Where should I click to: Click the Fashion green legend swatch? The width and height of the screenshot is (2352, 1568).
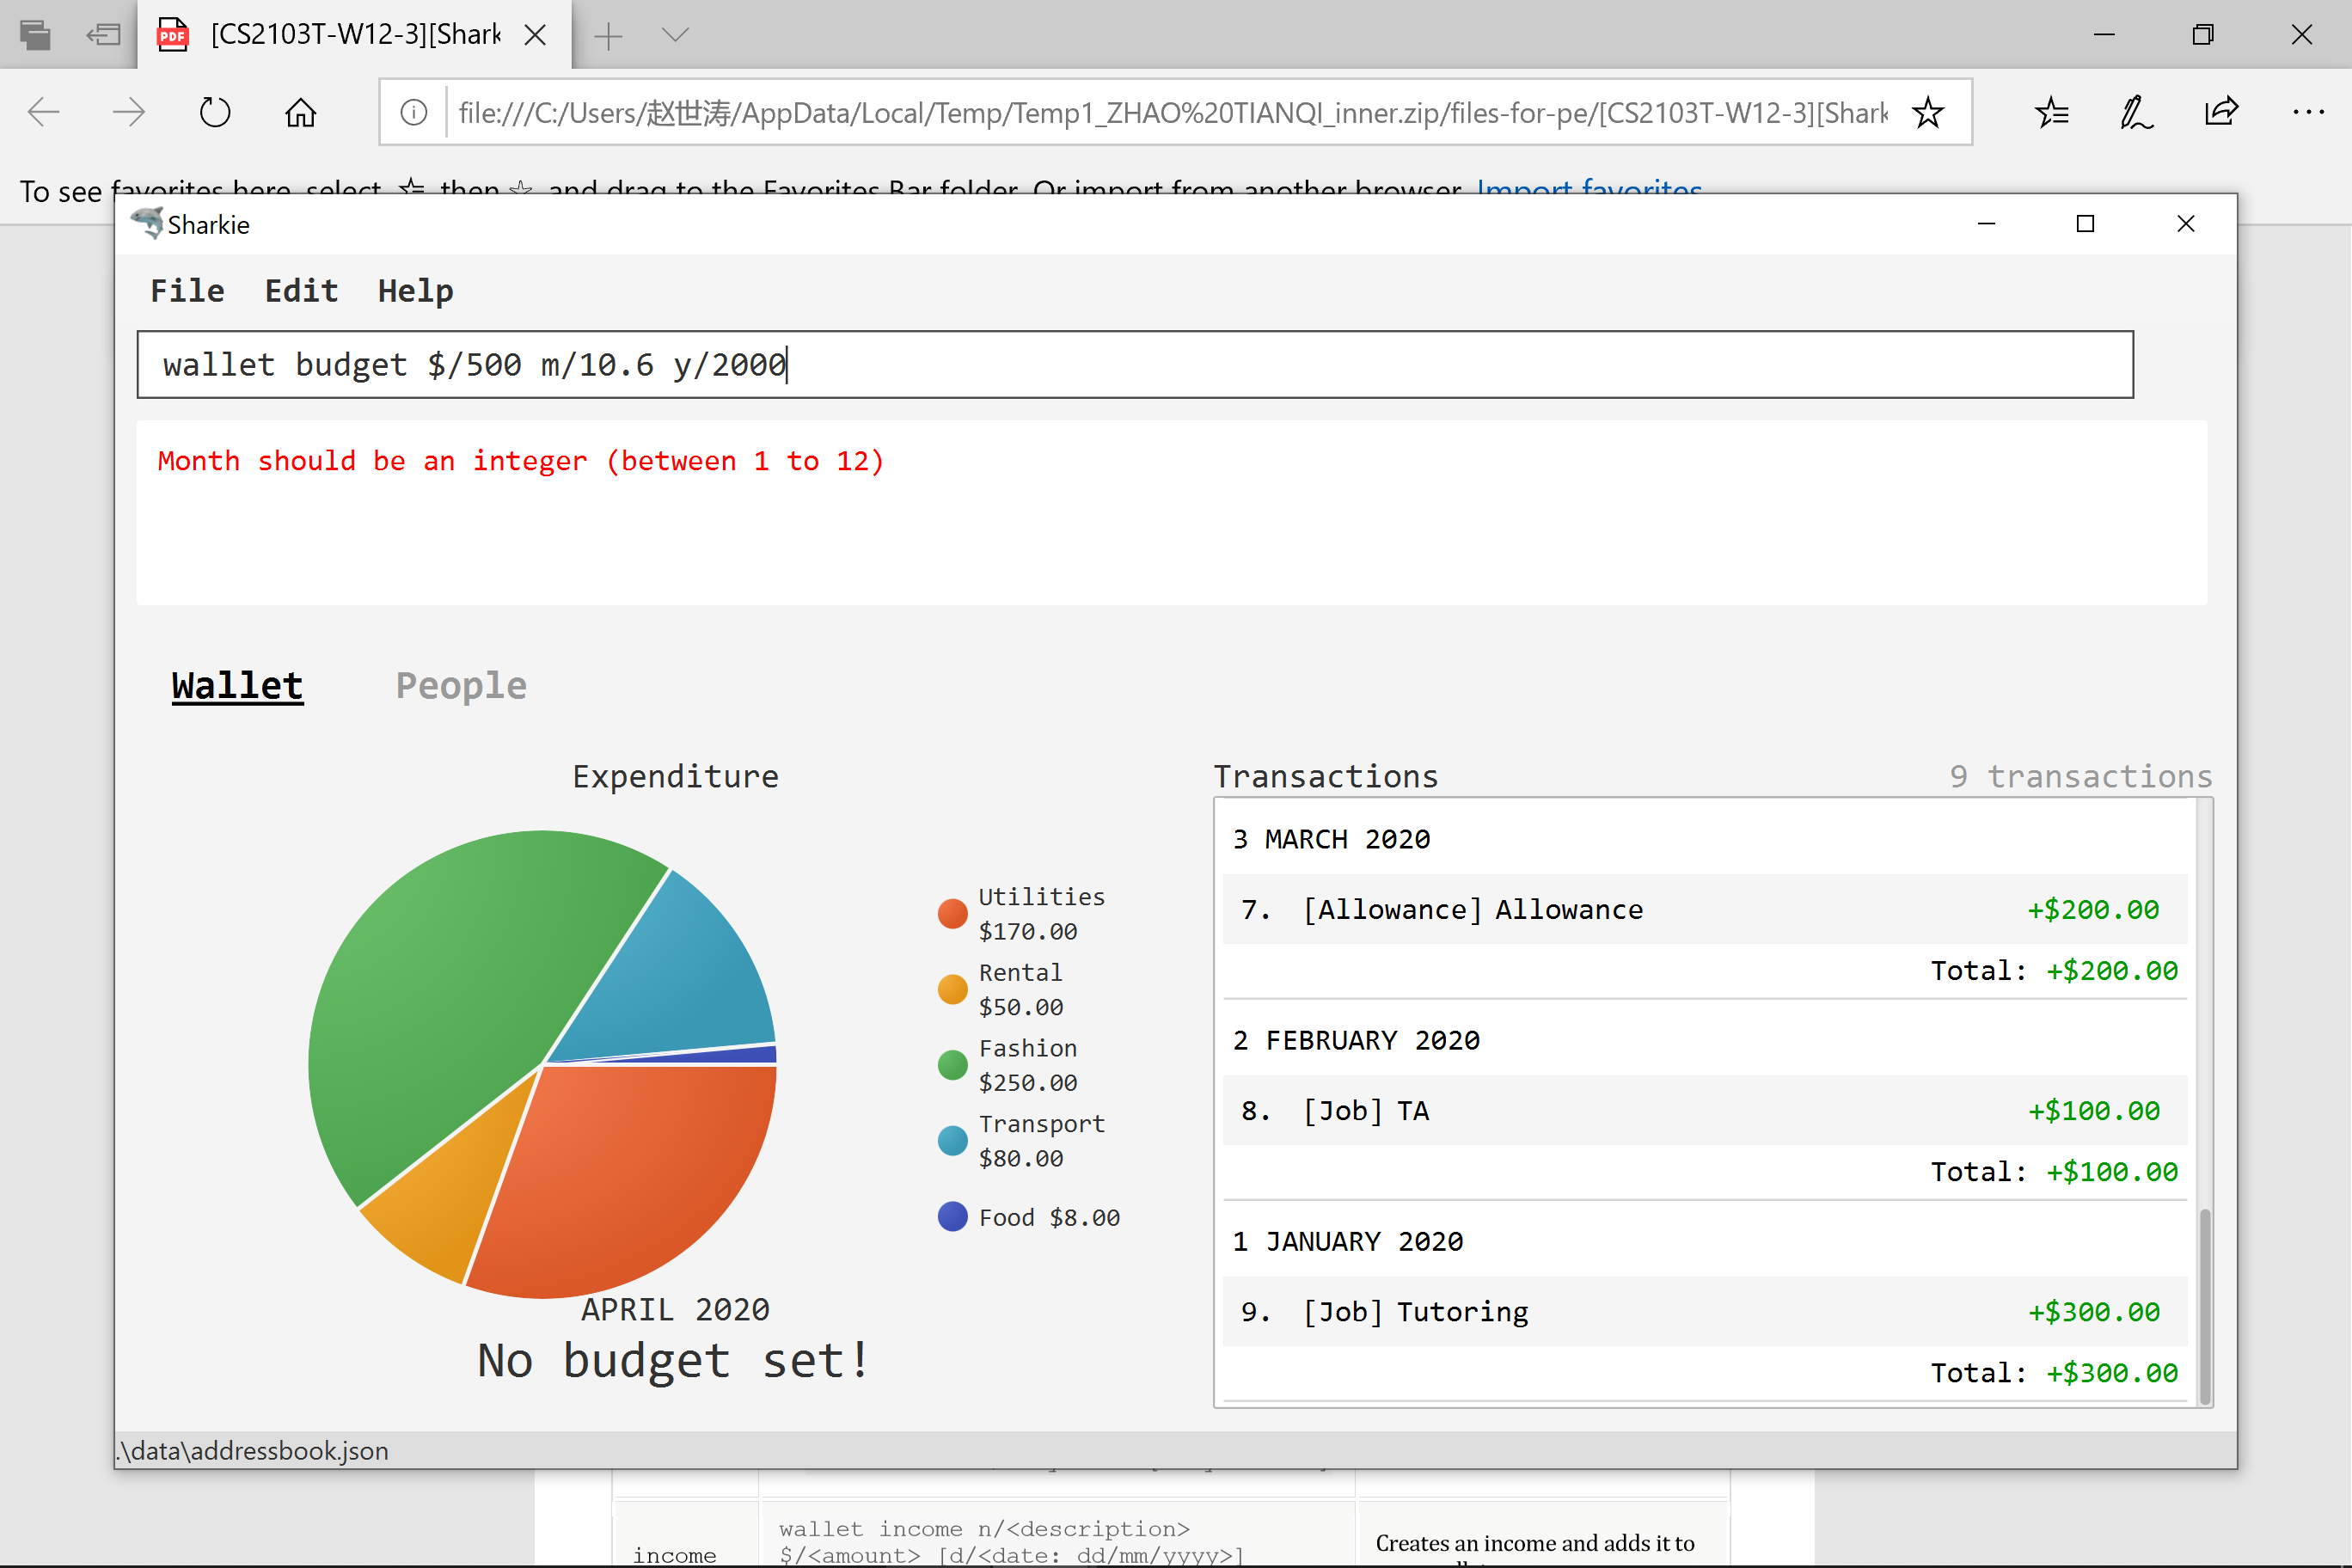(952, 1065)
